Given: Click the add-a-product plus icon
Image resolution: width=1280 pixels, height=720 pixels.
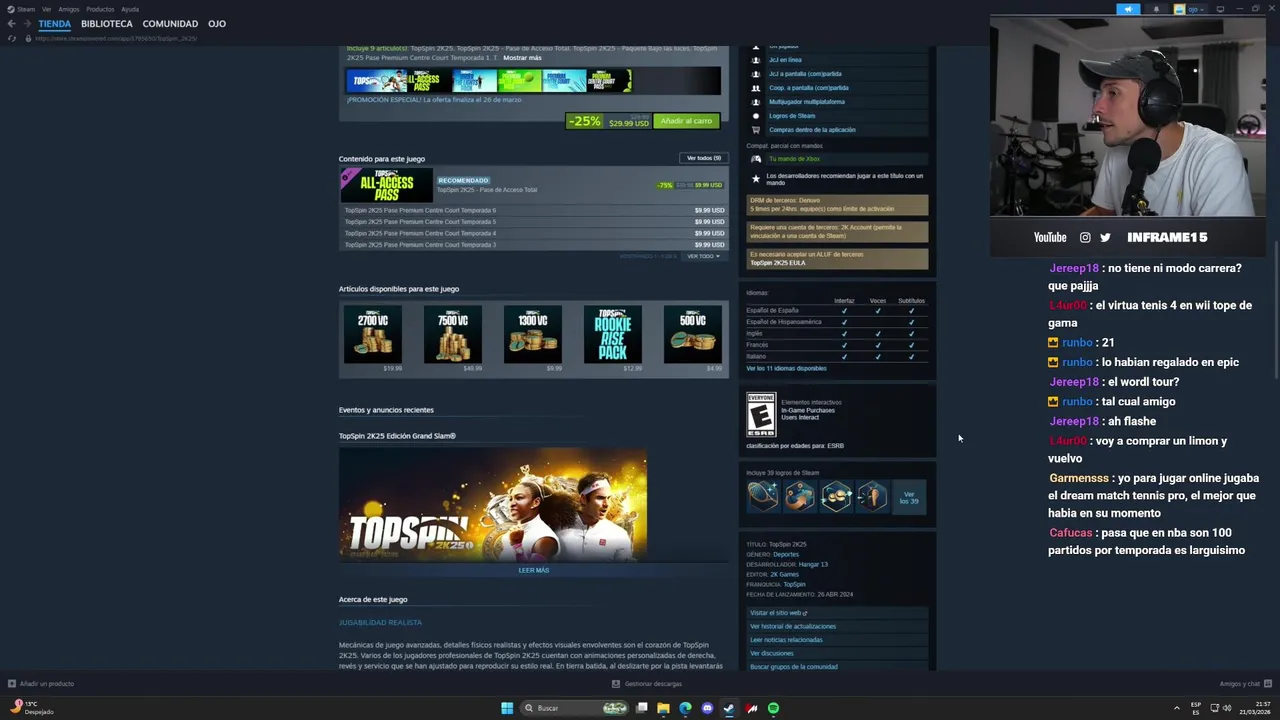Looking at the screenshot, I should tap(12, 684).
